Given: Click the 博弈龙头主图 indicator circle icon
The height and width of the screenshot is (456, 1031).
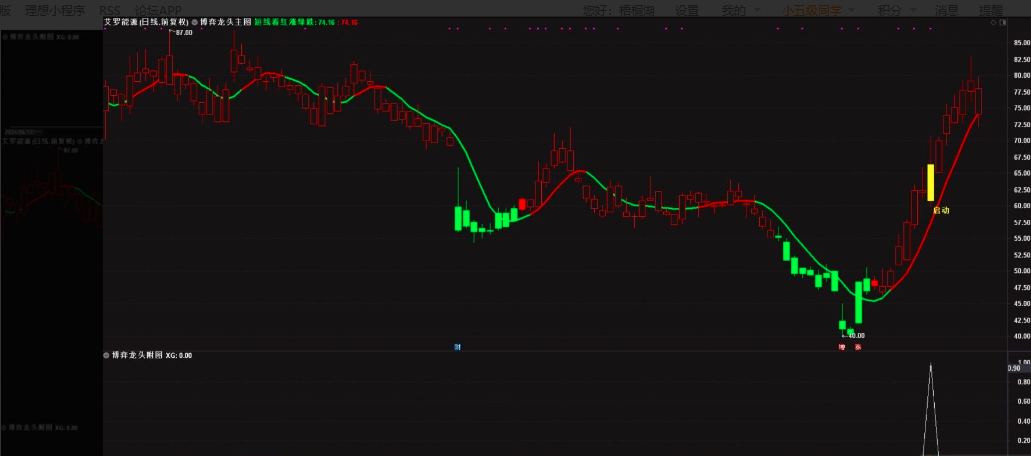Looking at the screenshot, I should tap(195, 21).
